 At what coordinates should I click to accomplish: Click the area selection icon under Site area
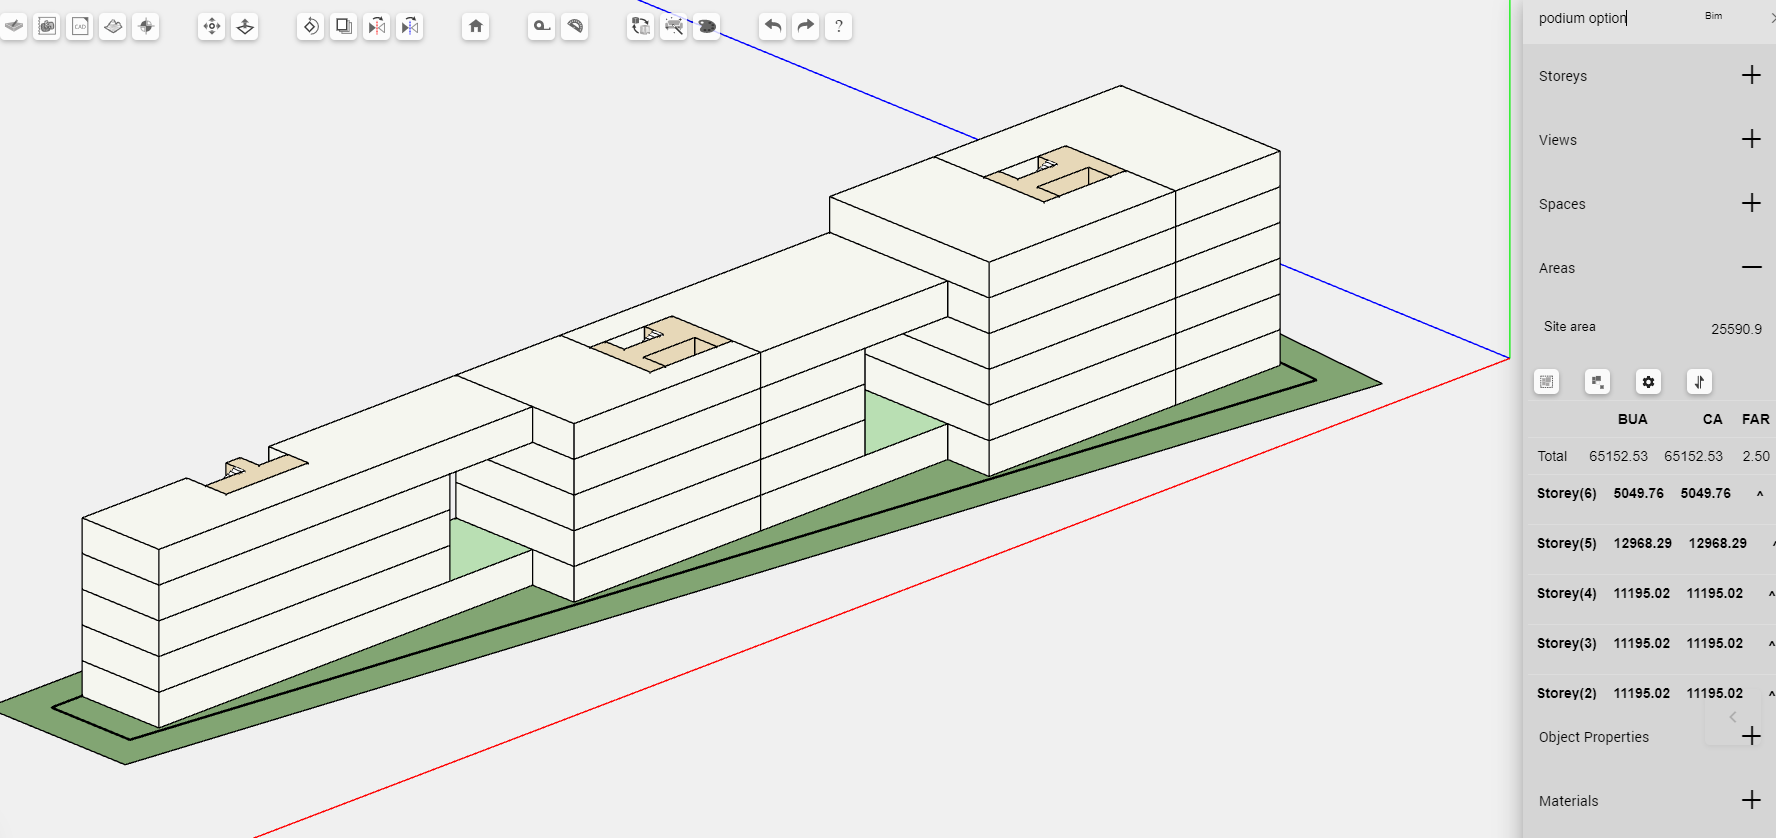point(1547,381)
